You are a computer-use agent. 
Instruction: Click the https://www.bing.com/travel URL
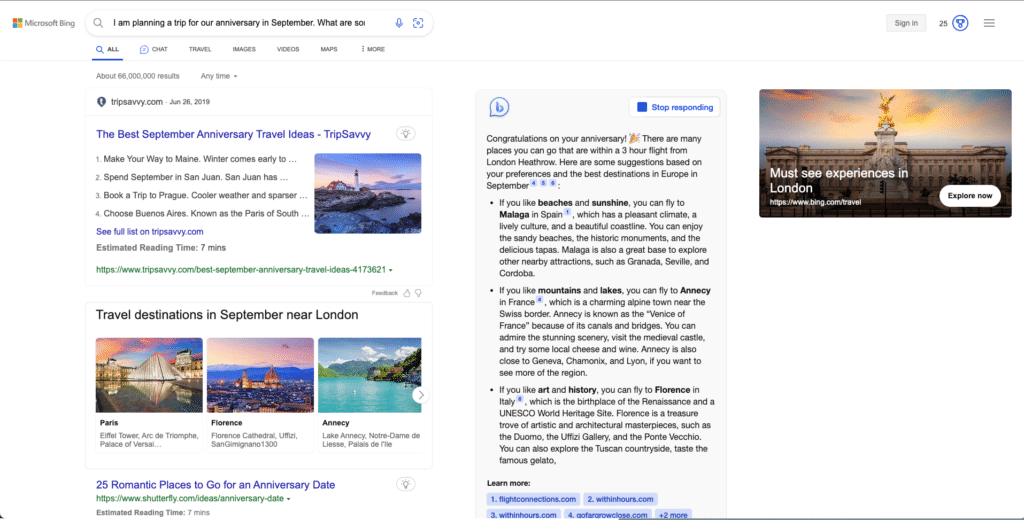coord(815,203)
